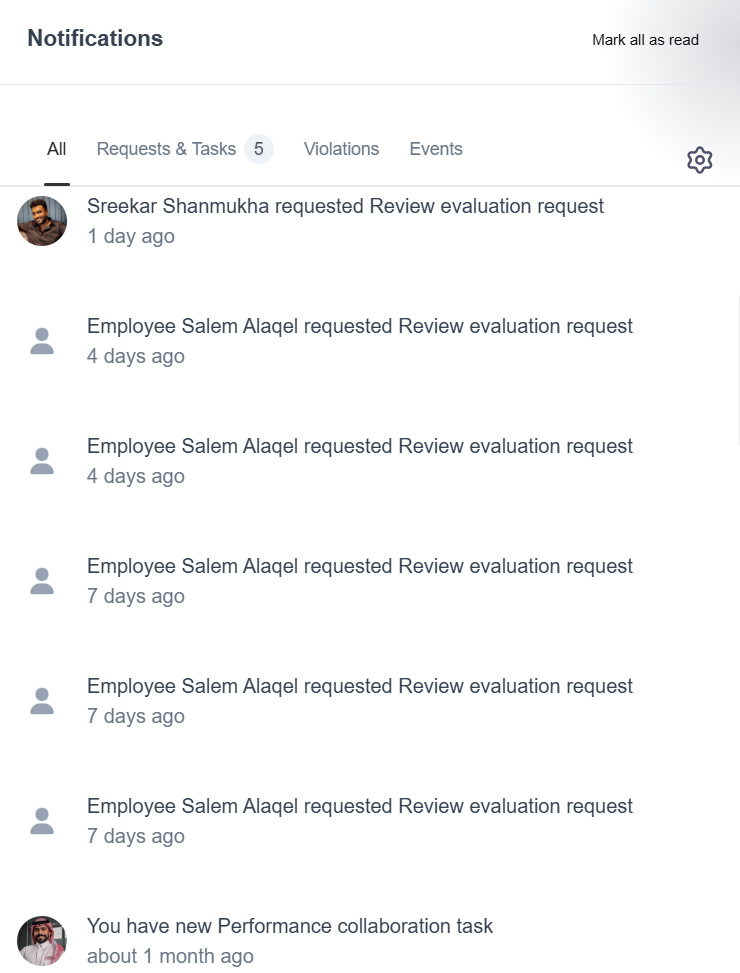Click the "1 day ago" timestamp

(131, 237)
